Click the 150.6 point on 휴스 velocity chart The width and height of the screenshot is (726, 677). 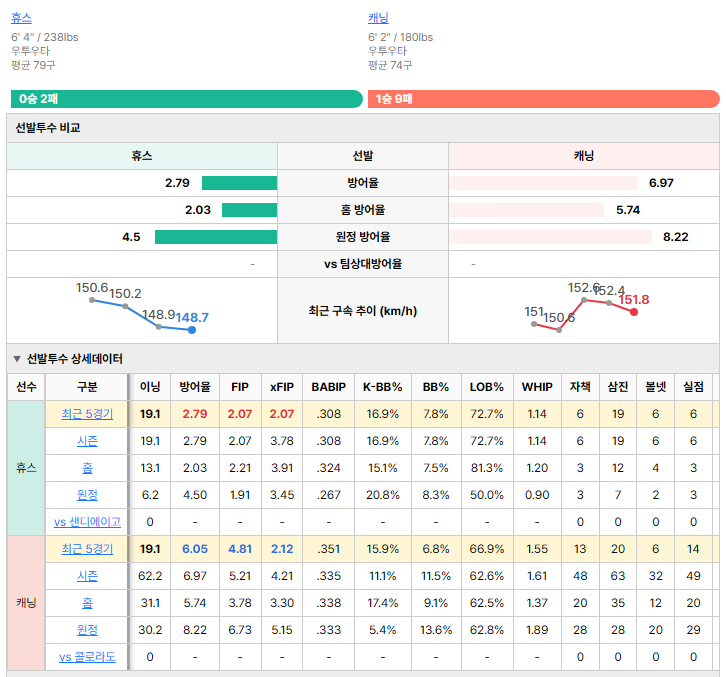tap(92, 300)
